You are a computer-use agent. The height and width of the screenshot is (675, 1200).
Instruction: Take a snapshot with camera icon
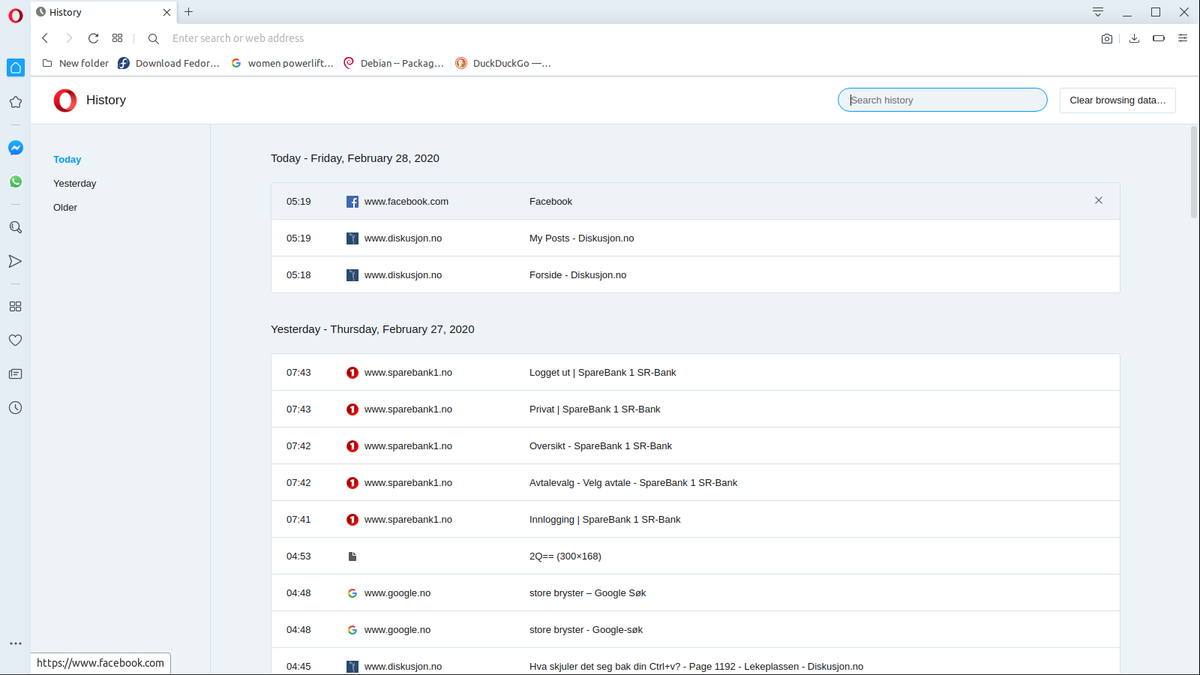click(x=1107, y=38)
